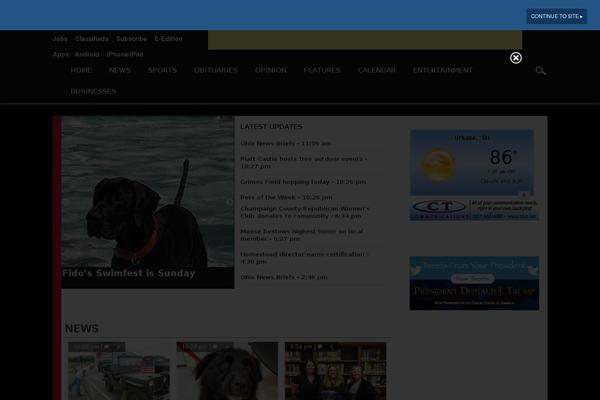Image resolution: width=600 pixels, height=400 pixels.
Task: Click the banner ad below the blue bar
Action: pos(365,40)
